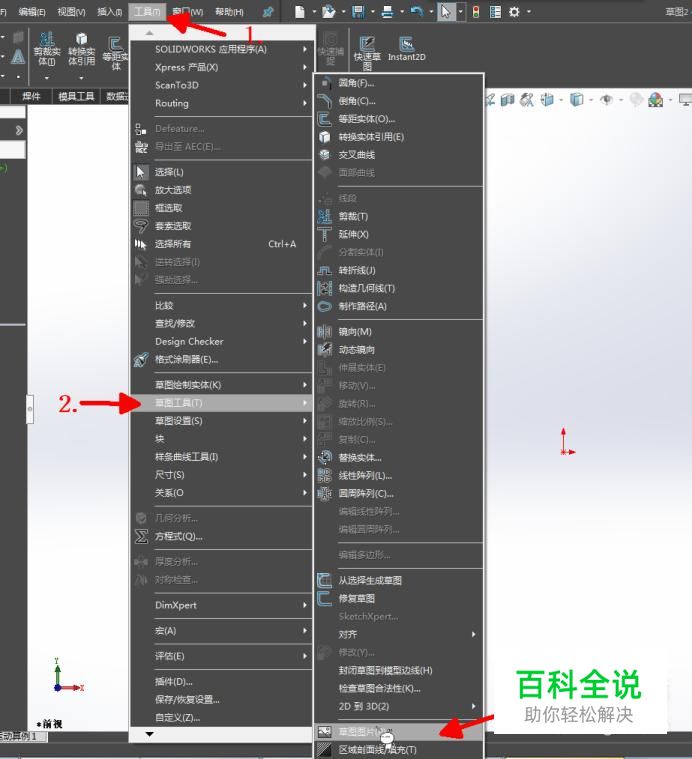Click the Open file icon
The width and height of the screenshot is (692, 759).
(x=329, y=12)
